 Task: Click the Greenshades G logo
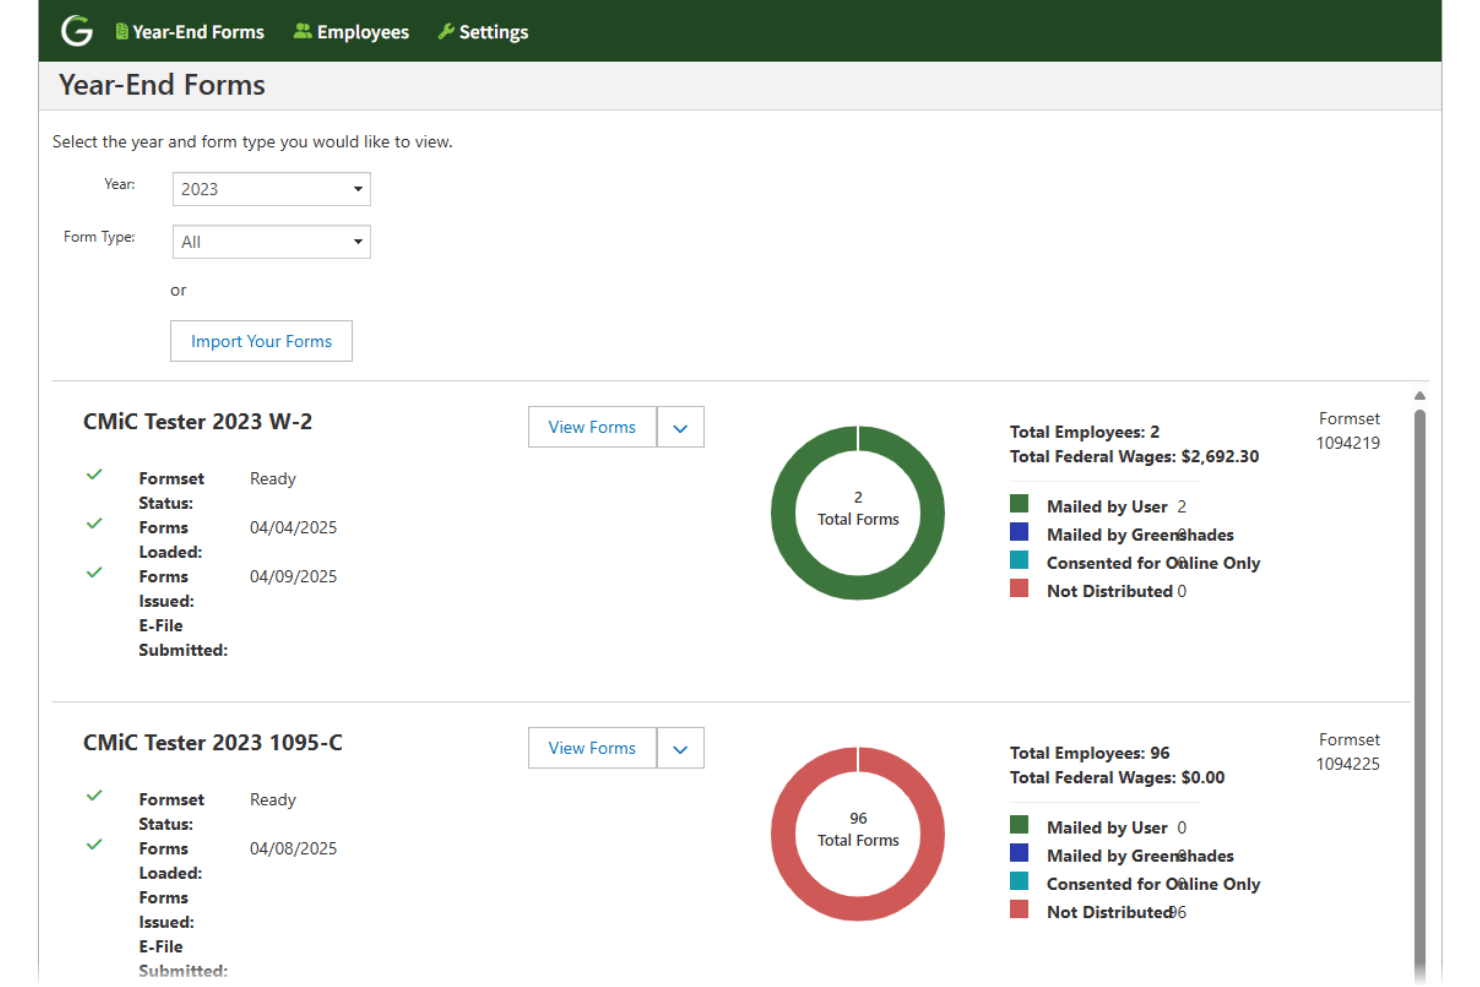tap(77, 31)
